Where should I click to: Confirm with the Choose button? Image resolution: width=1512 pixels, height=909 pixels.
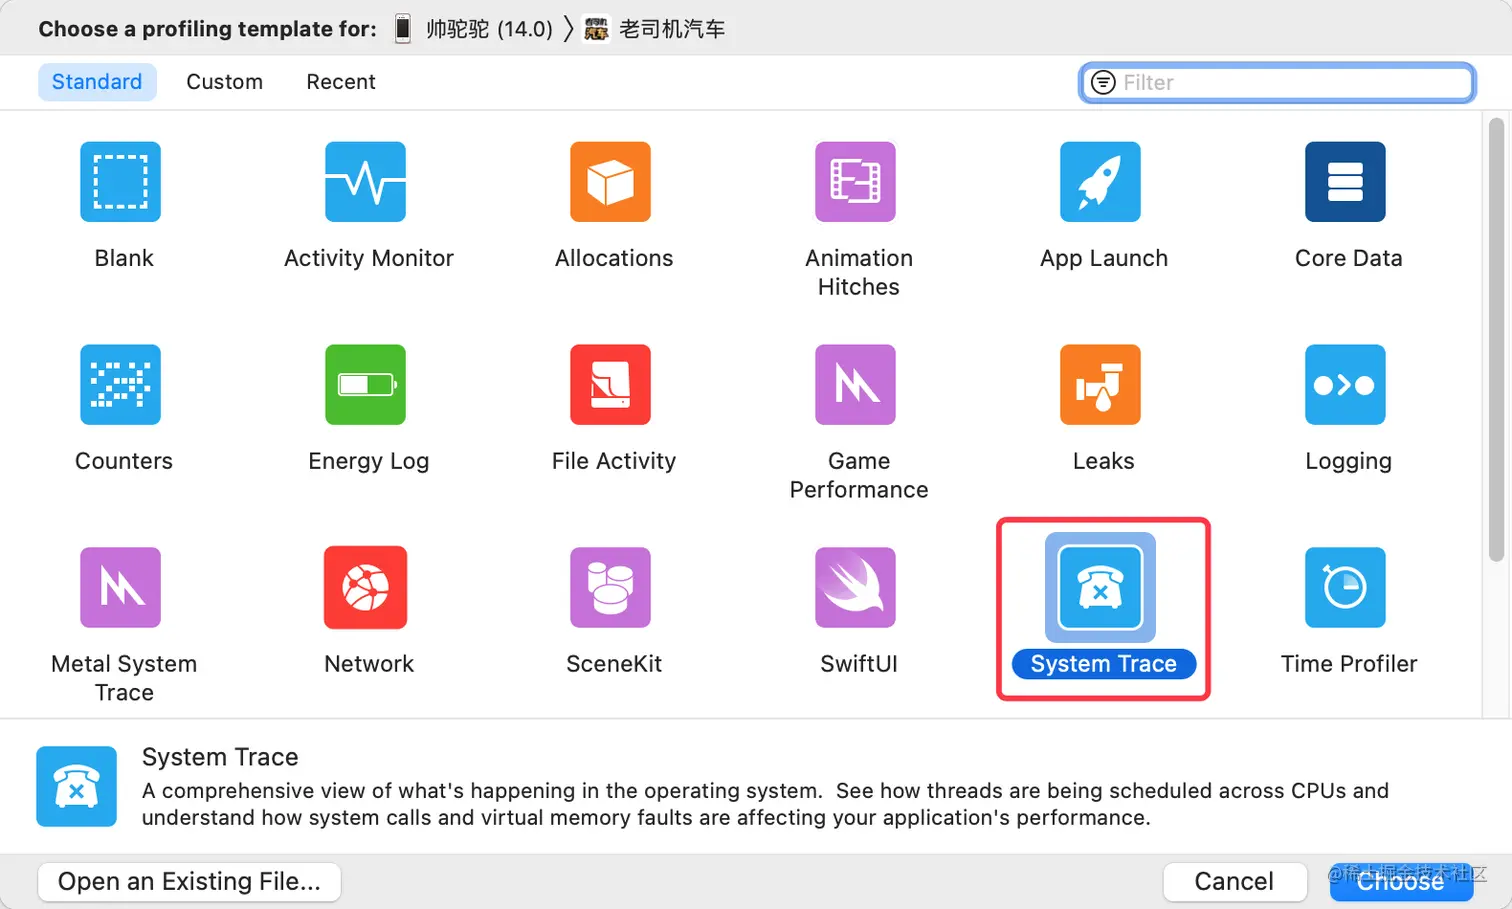click(x=1400, y=881)
